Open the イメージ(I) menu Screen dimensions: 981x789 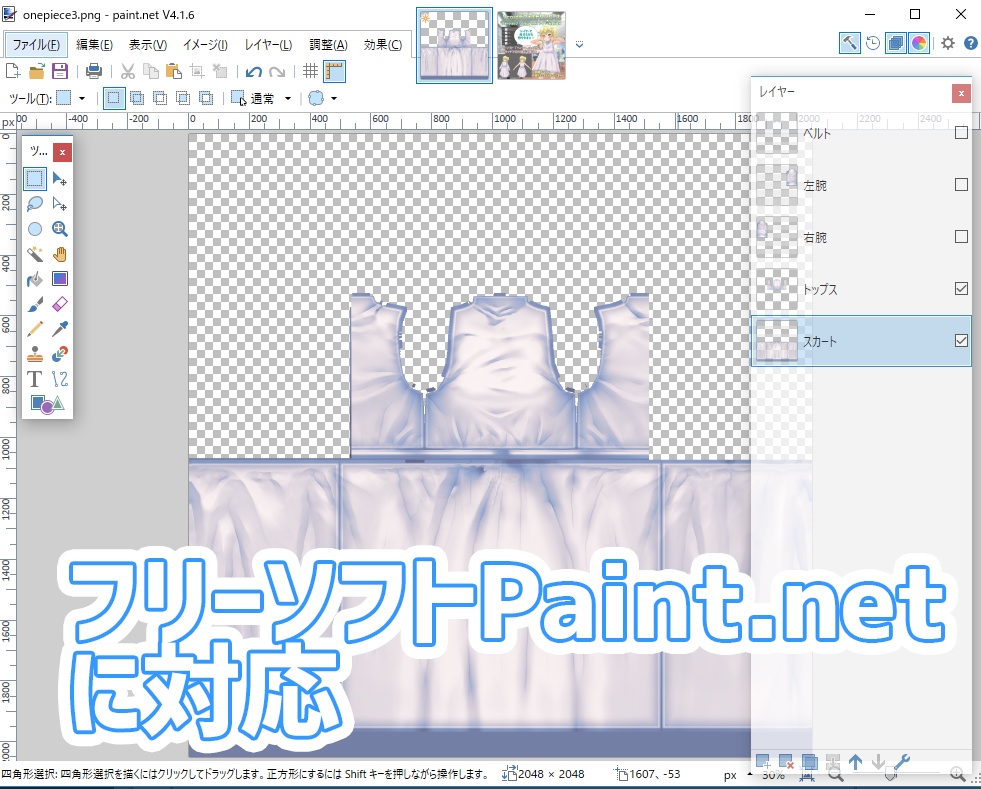pos(205,44)
